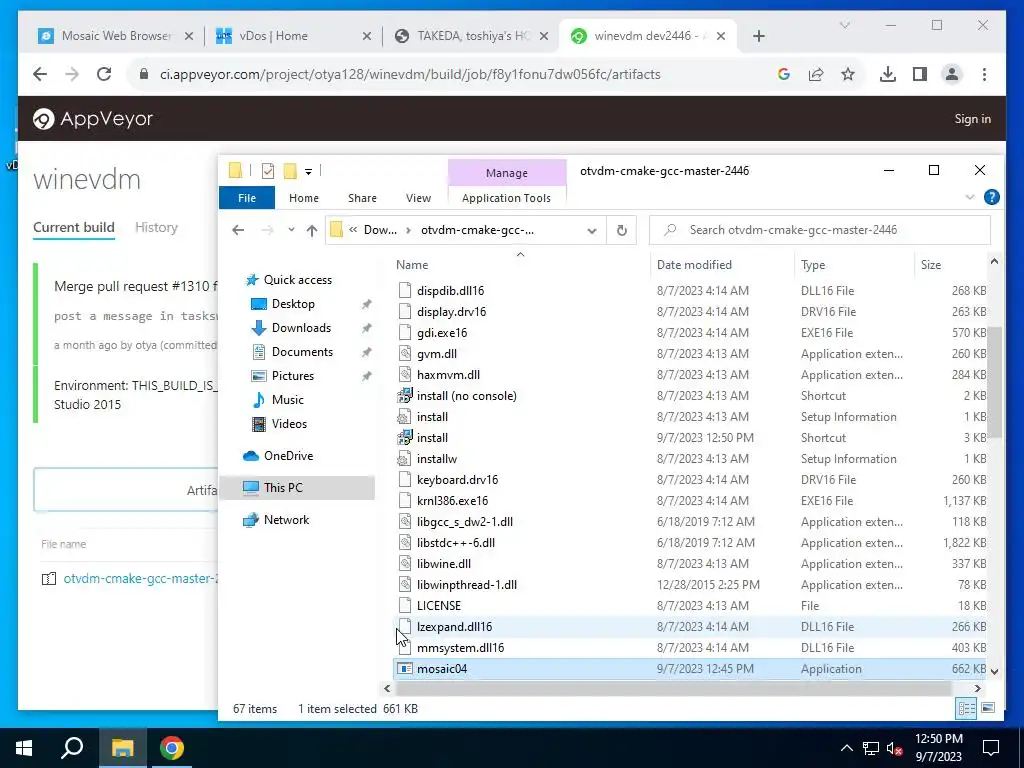Viewport: 1024px width, 768px height.
Task: Click the Chrome back arrow button
Action: click(40, 74)
